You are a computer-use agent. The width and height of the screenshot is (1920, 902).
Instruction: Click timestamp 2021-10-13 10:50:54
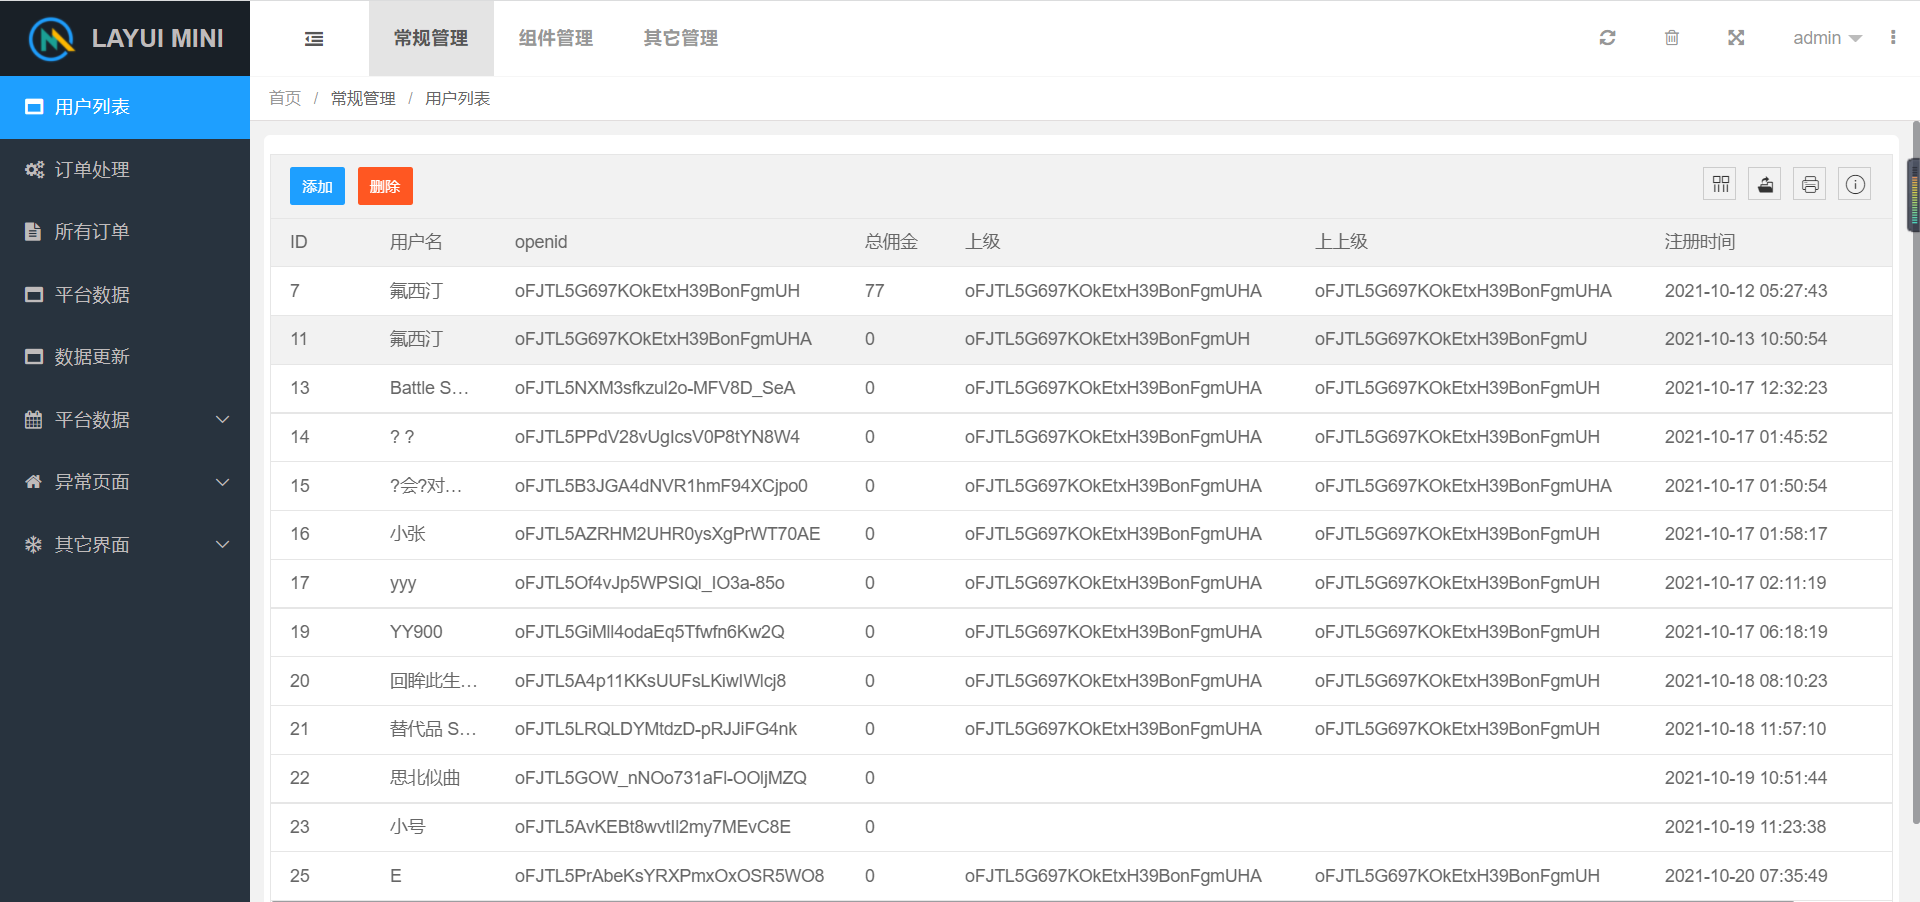pos(1746,339)
